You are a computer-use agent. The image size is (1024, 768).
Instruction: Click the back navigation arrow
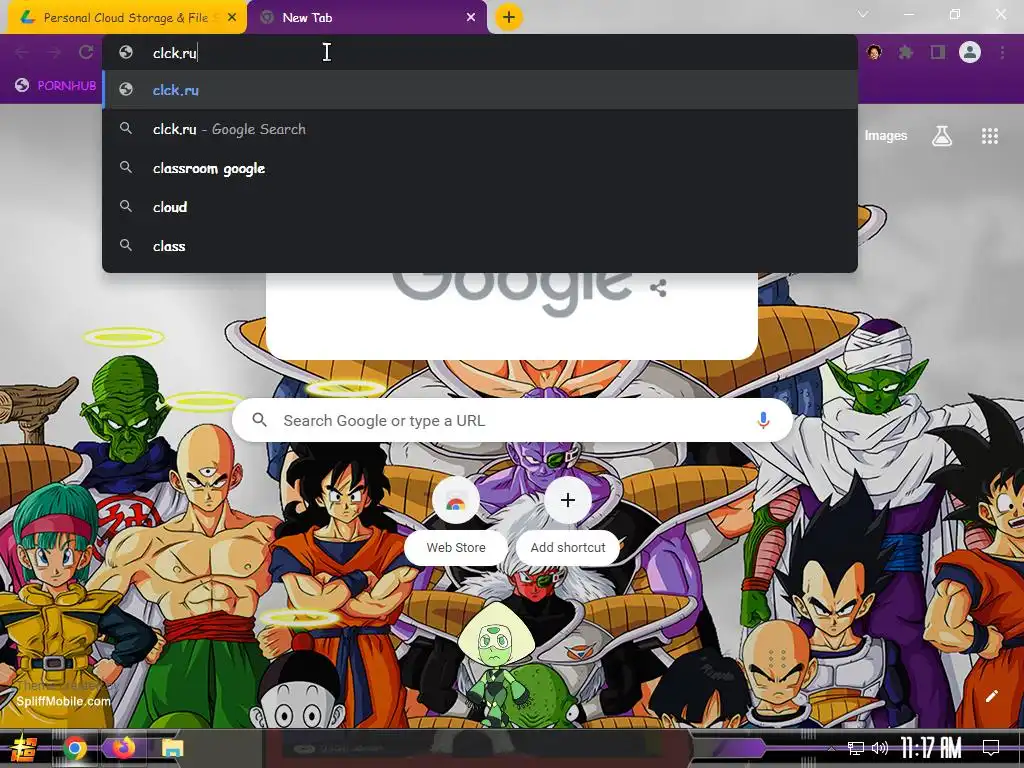pos(22,52)
